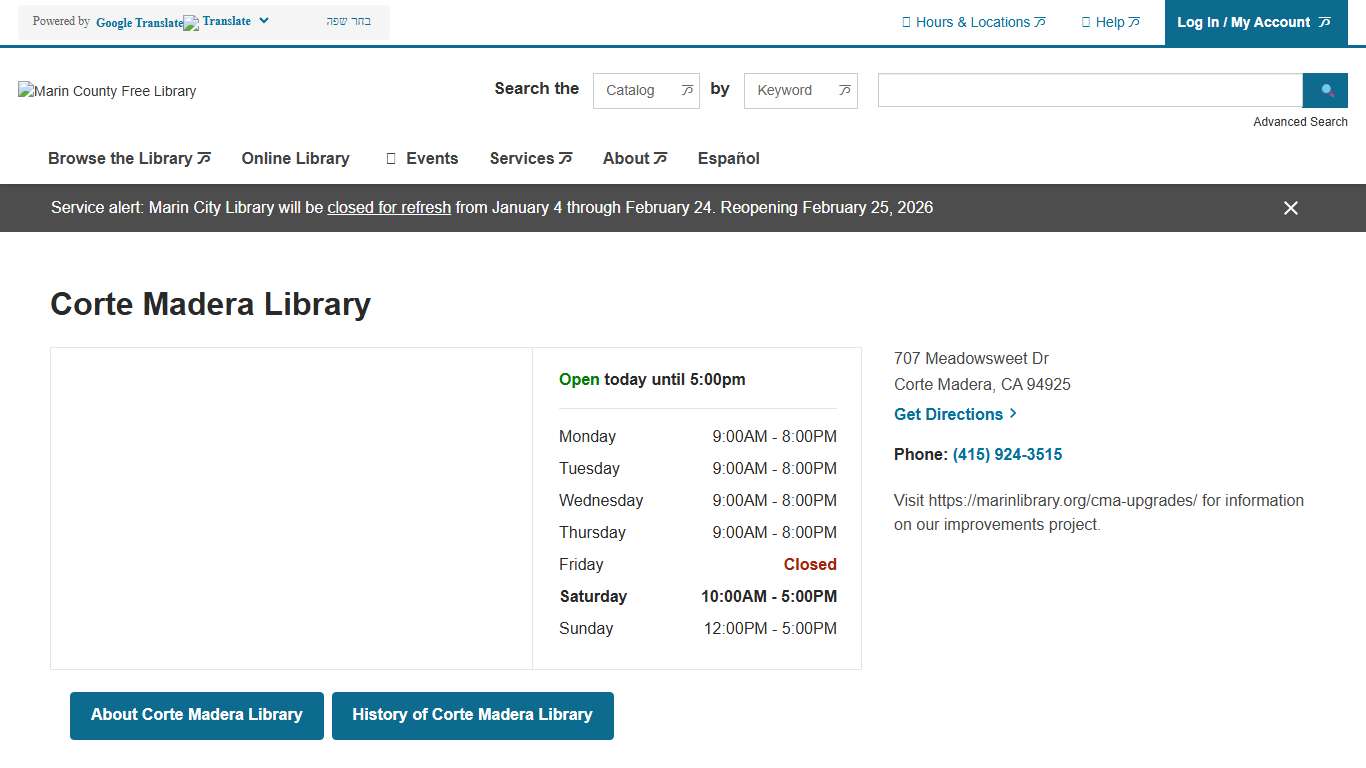Open Advanced Search
Screen dimensions: 1366x768
point(1300,121)
